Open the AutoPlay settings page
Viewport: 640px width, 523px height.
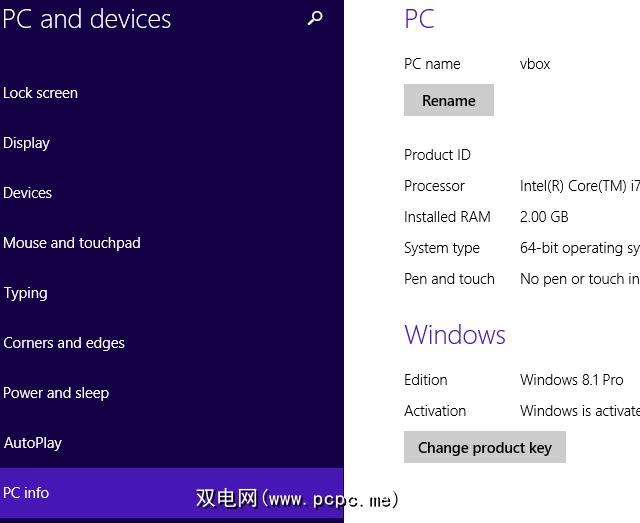(33, 443)
